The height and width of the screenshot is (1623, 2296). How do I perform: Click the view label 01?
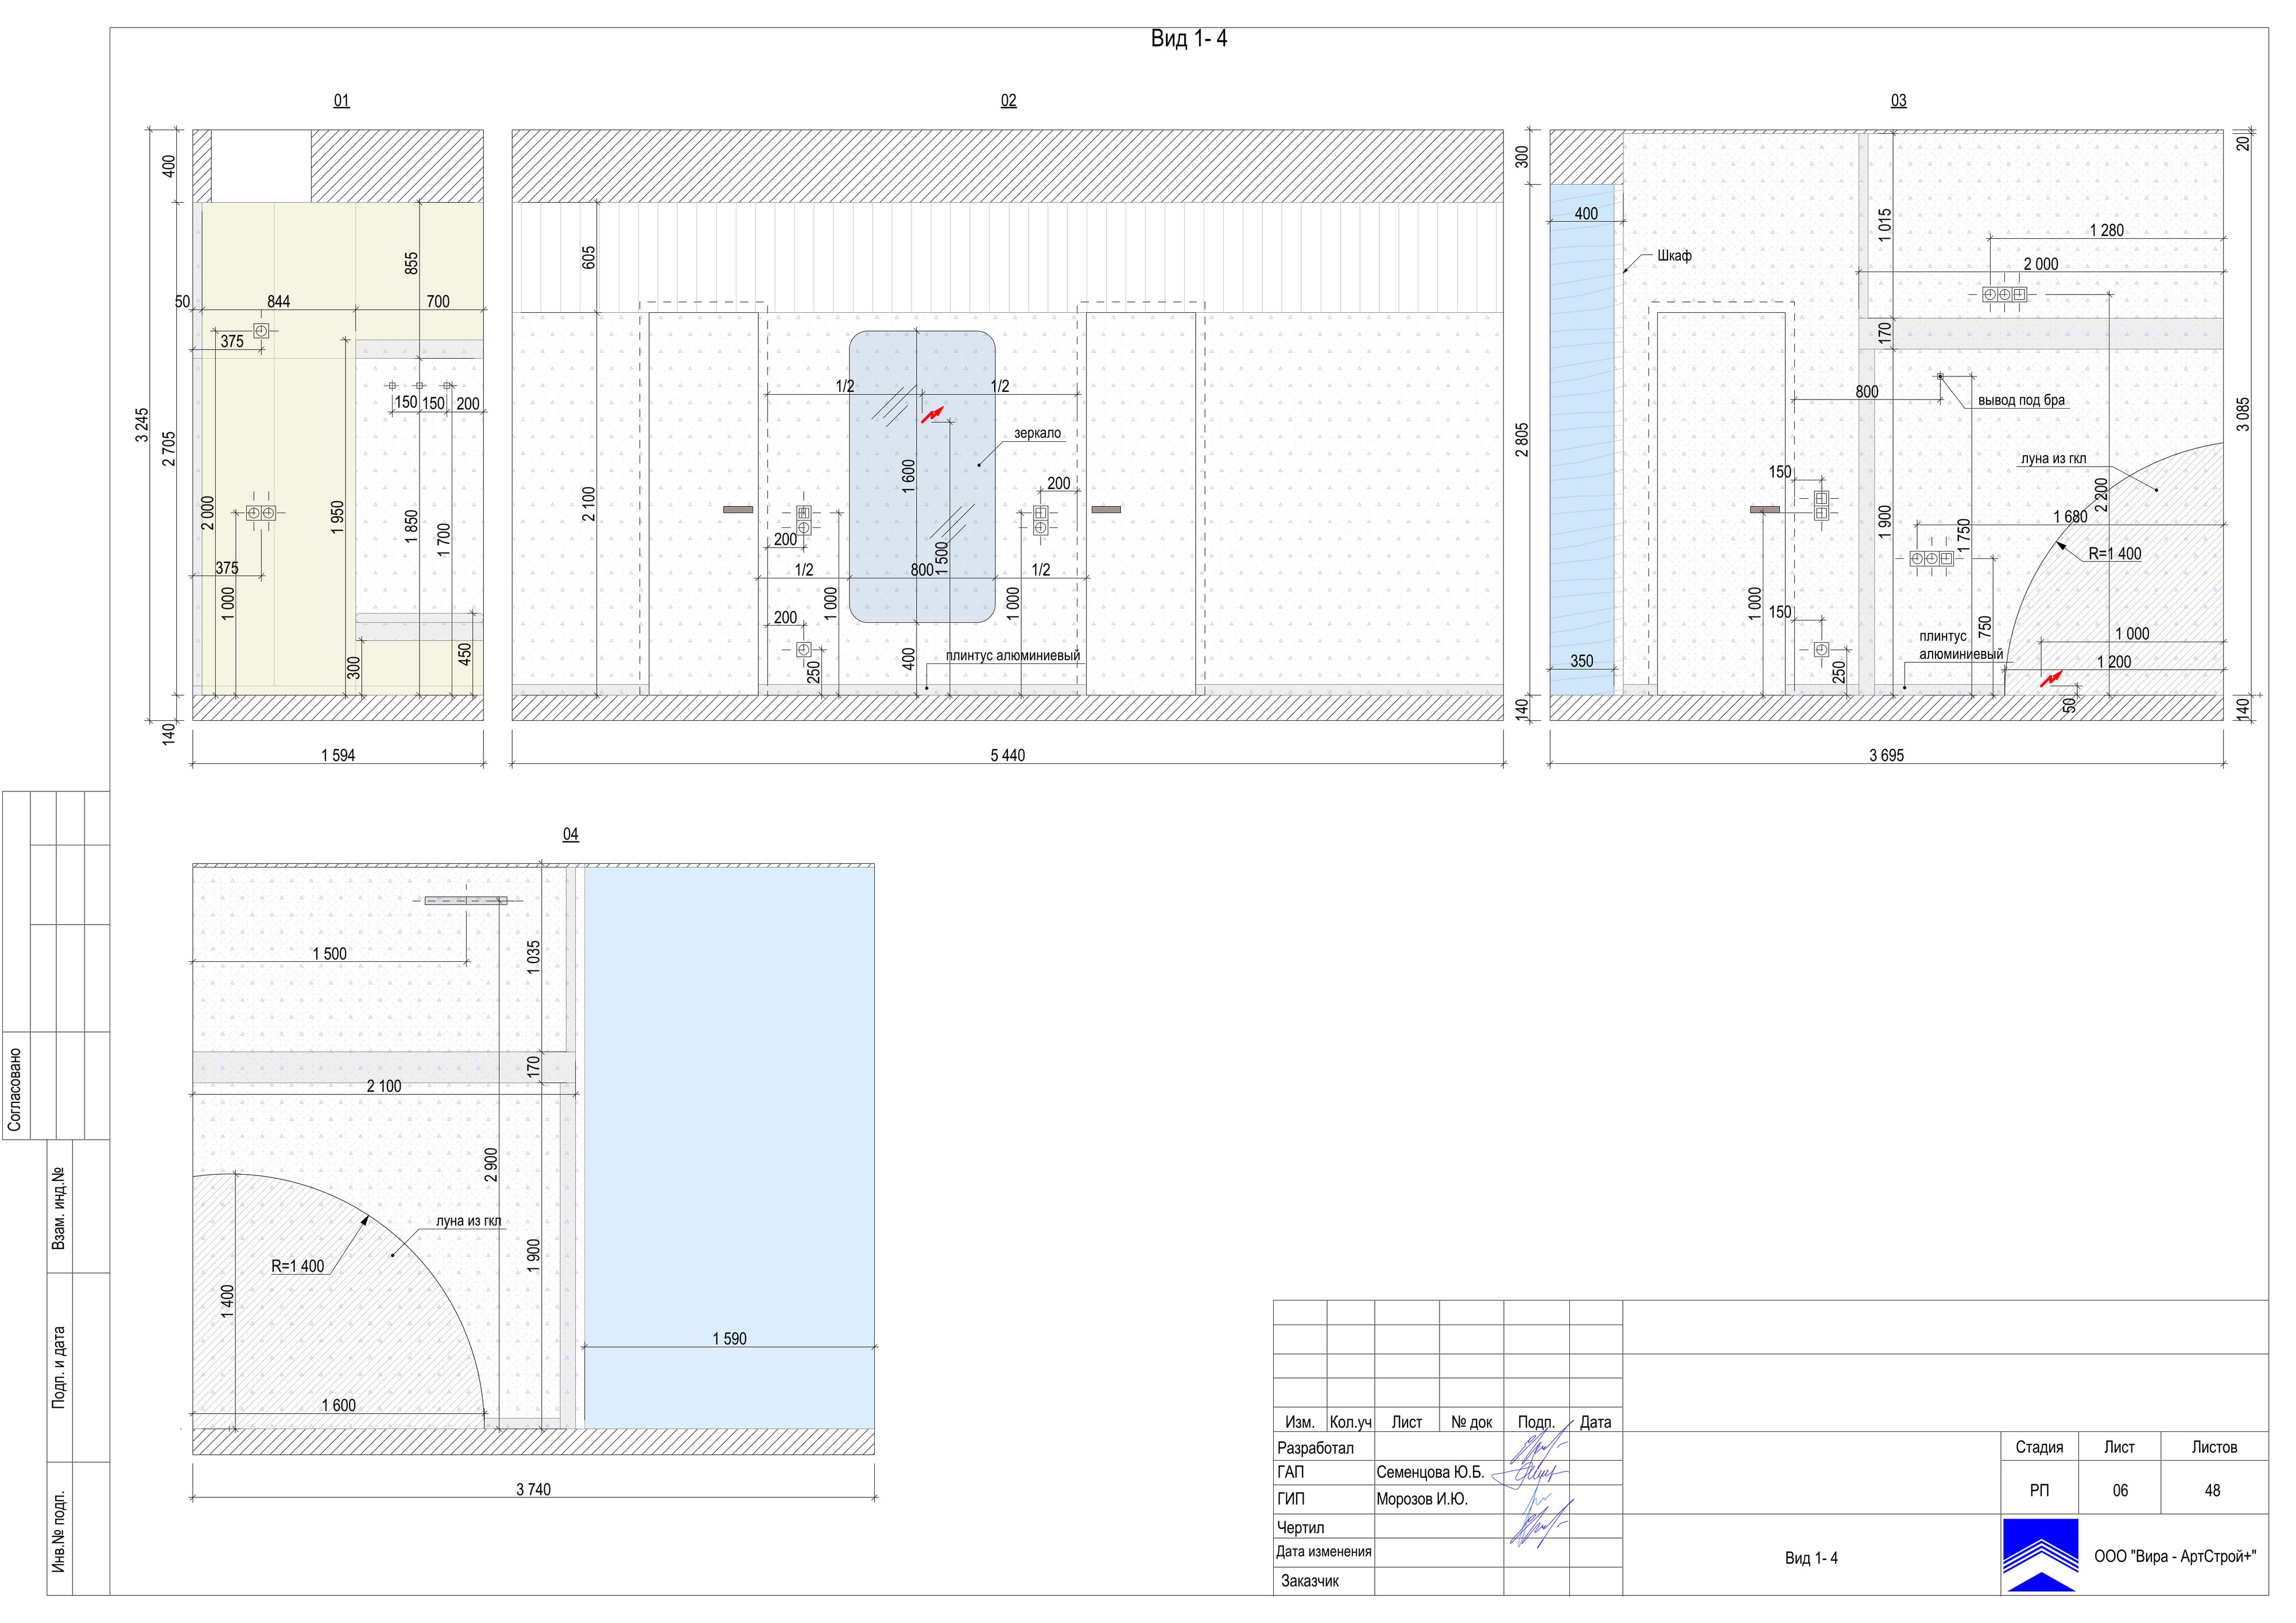[342, 101]
